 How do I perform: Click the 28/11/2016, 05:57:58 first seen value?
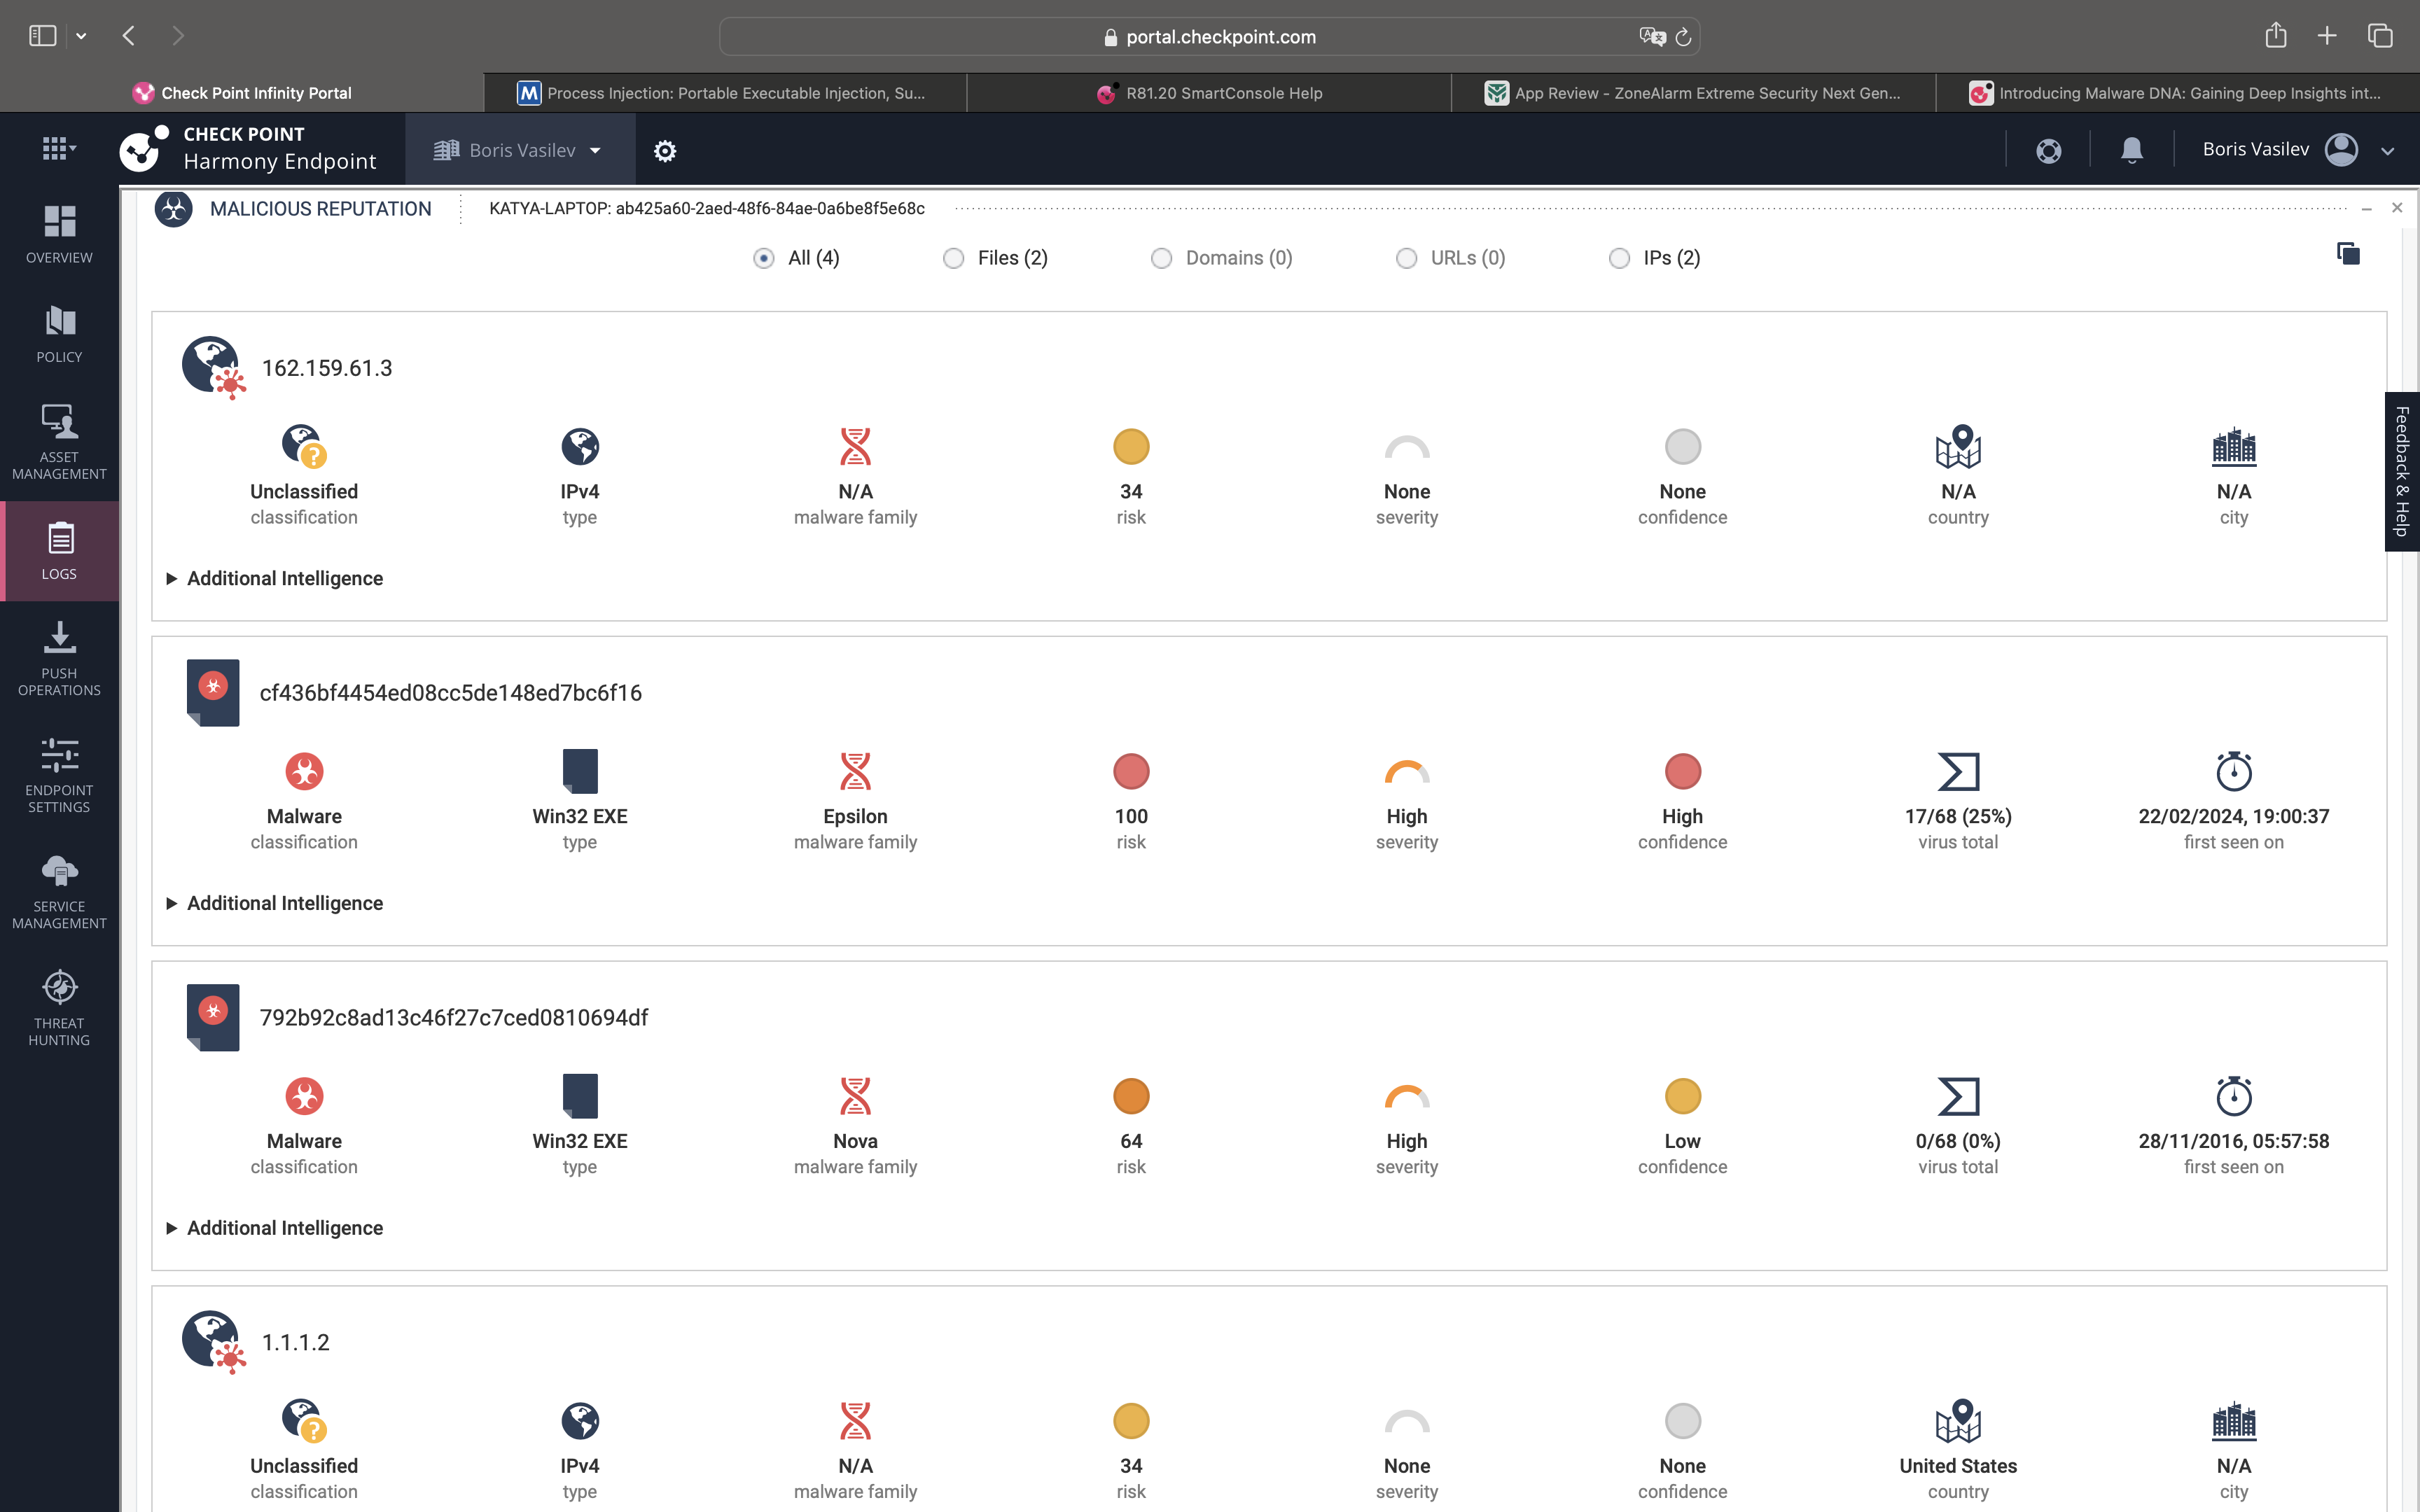pos(2233,1141)
